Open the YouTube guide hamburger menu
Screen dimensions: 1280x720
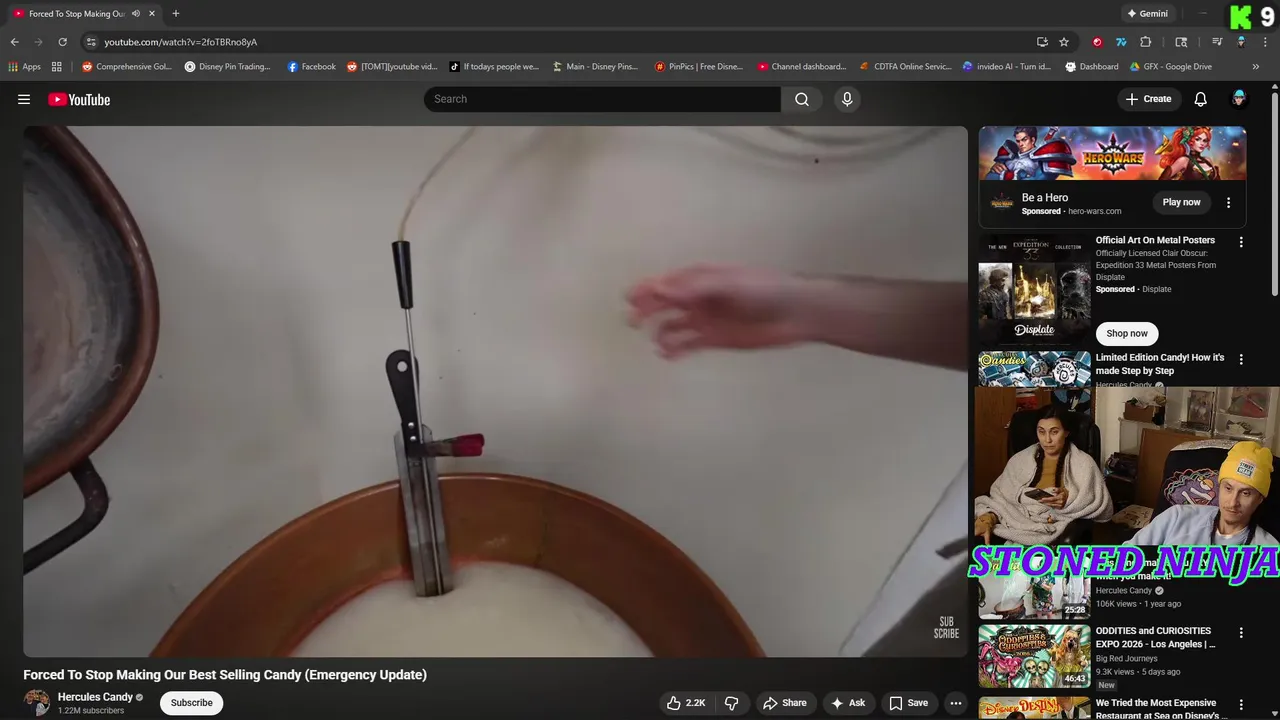coord(24,99)
